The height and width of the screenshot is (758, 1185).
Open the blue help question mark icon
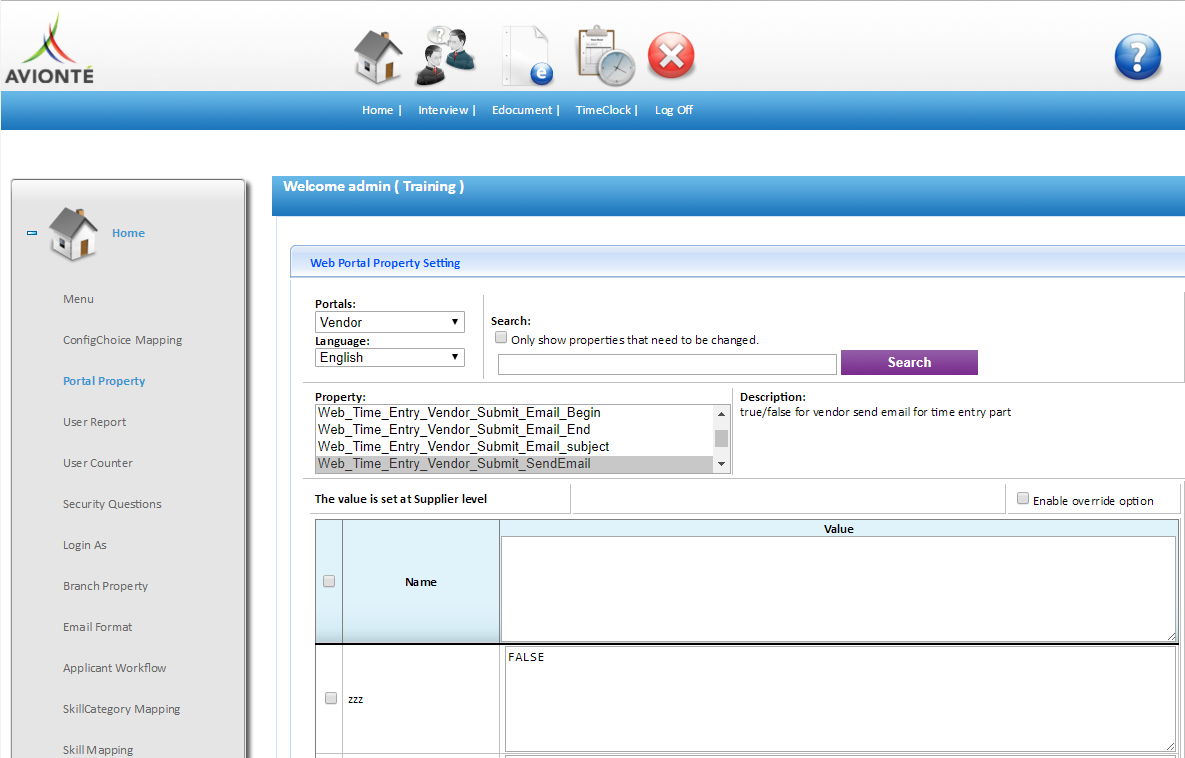pyautogui.click(x=1137, y=57)
